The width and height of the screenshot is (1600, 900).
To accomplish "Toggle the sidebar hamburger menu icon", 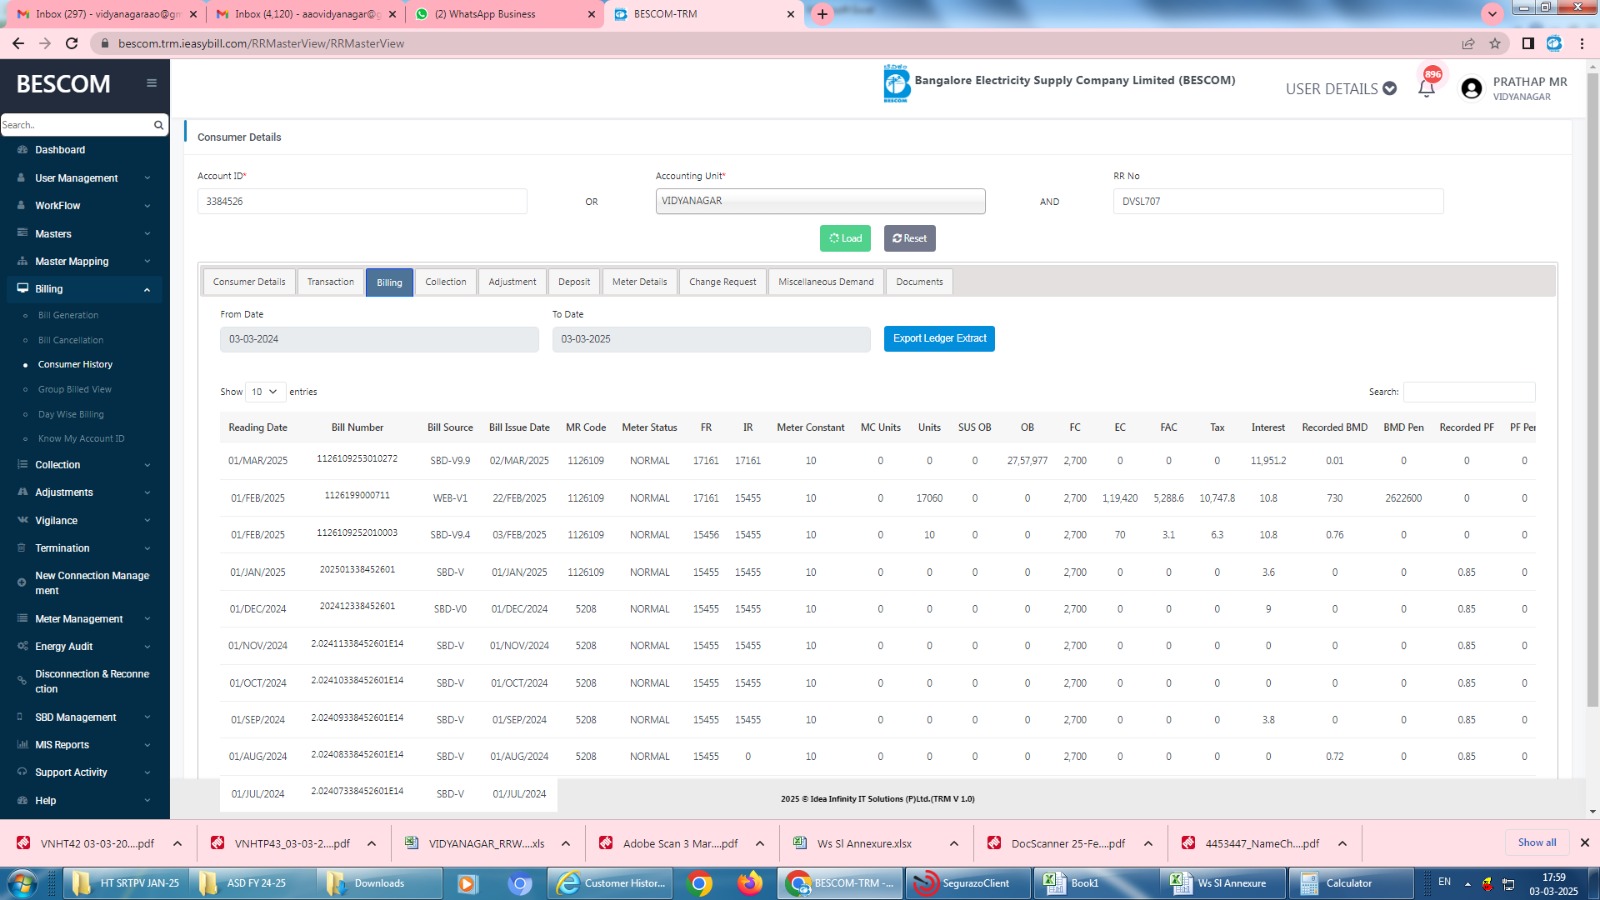I will pos(151,83).
